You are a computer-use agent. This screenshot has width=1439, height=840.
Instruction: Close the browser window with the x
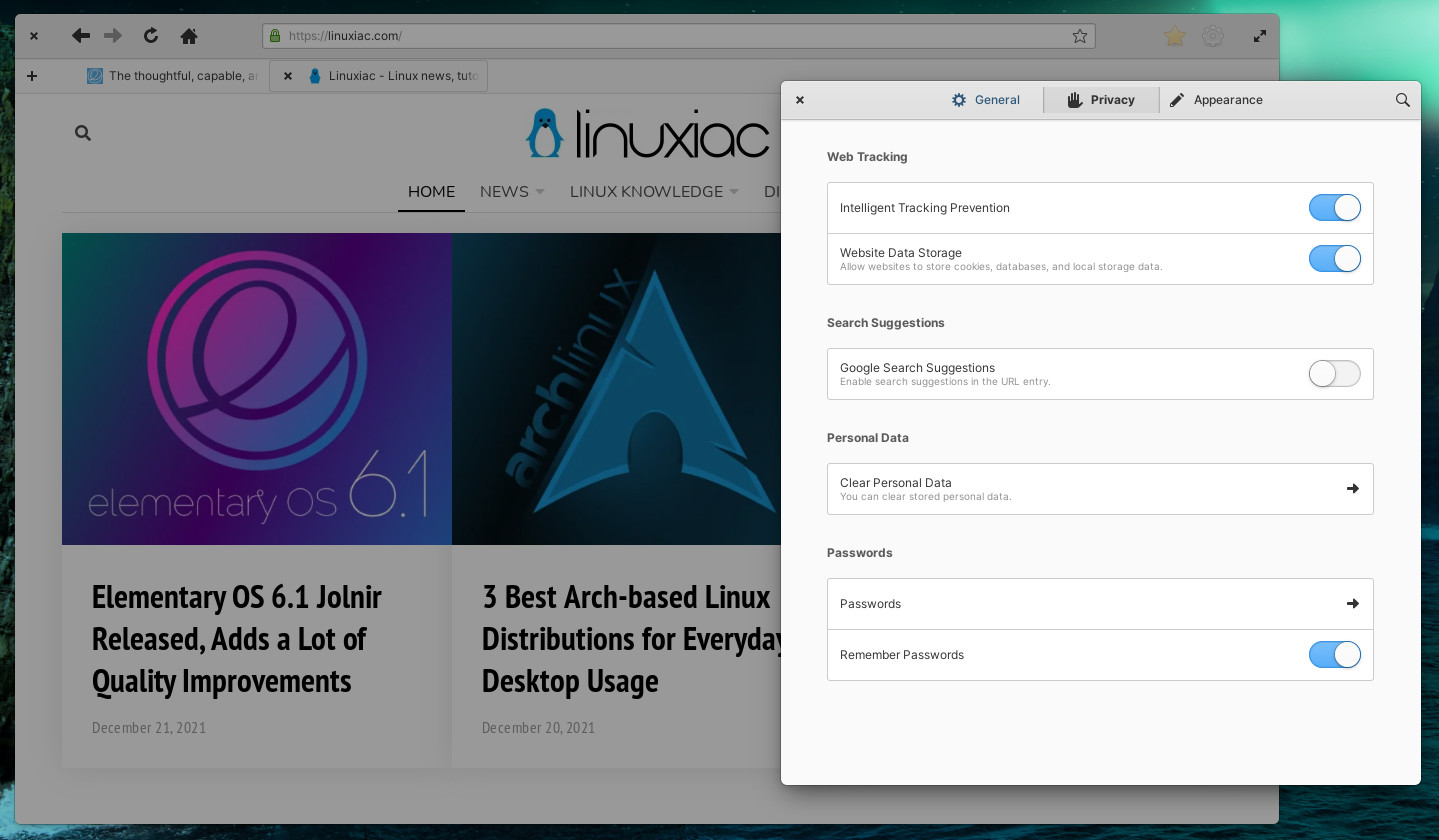click(33, 36)
